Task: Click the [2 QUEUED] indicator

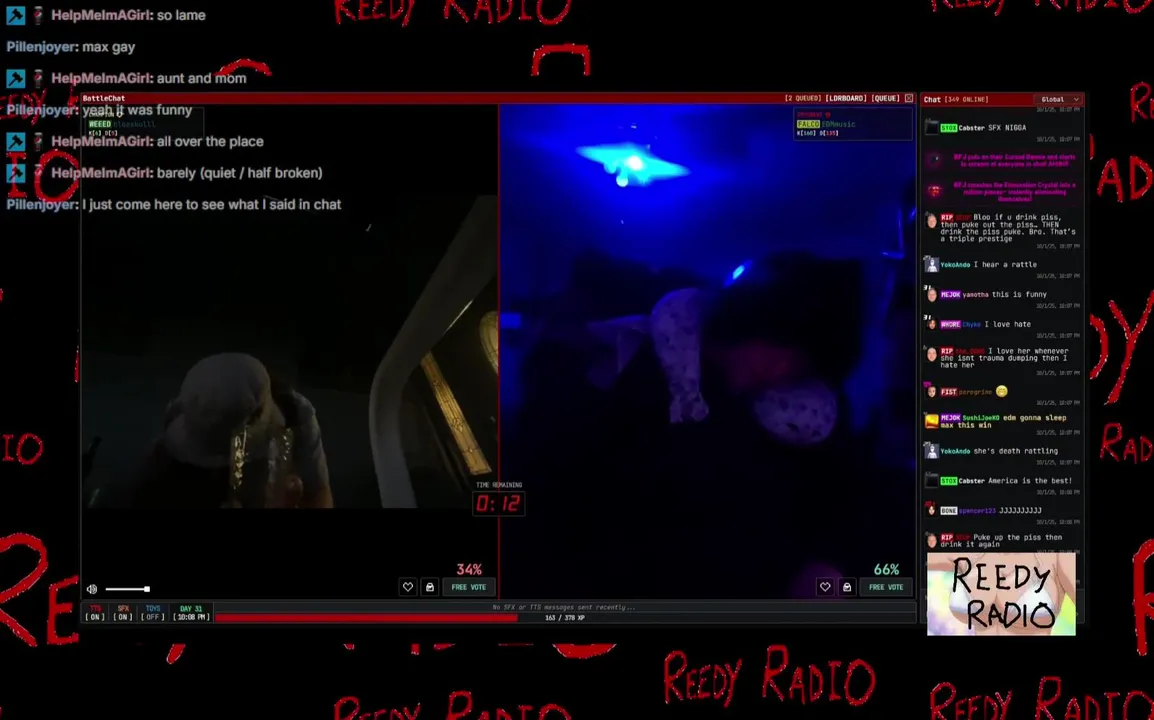Action: (x=803, y=98)
